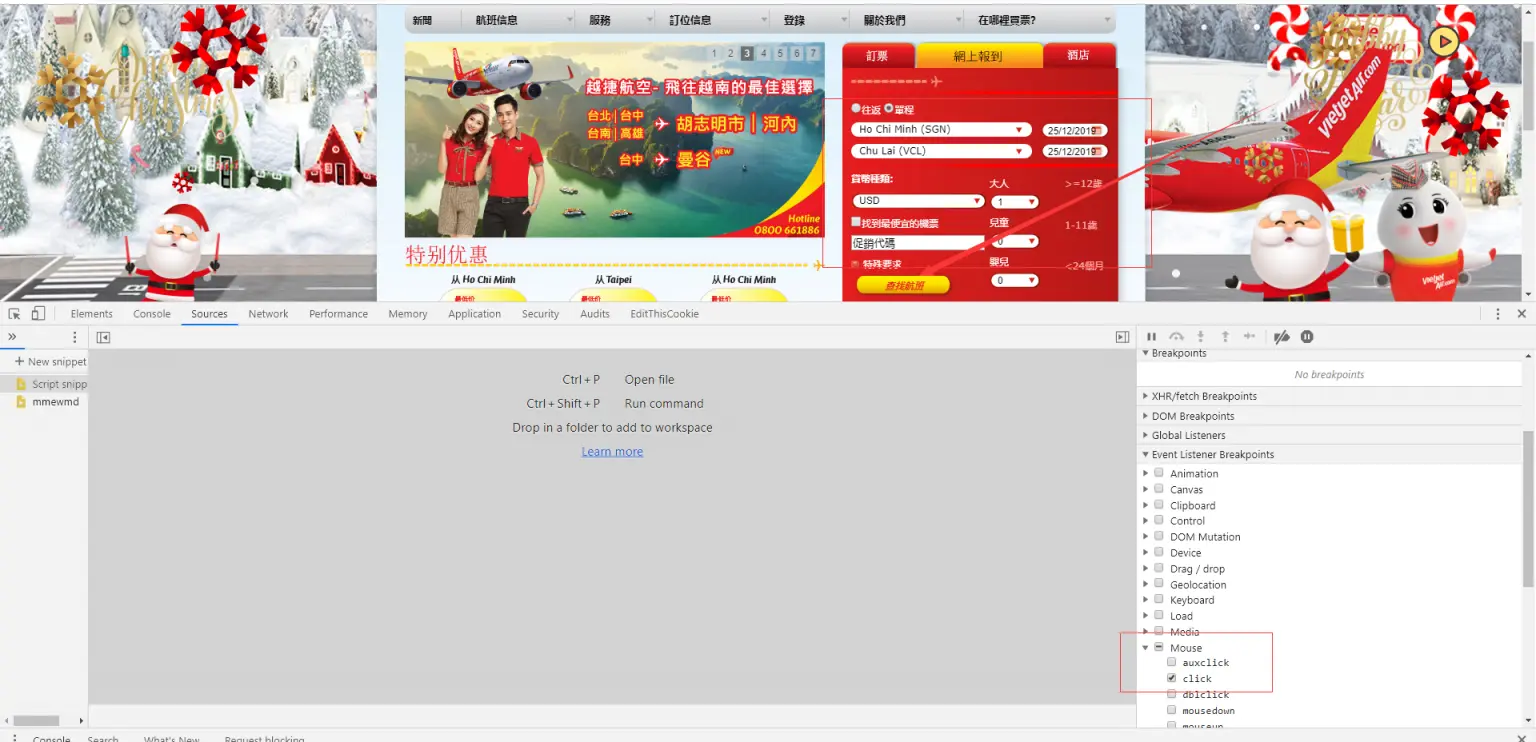Viewport: 1536px width, 742px height.
Task: Activate the inspect element picker icon
Action: point(14,314)
